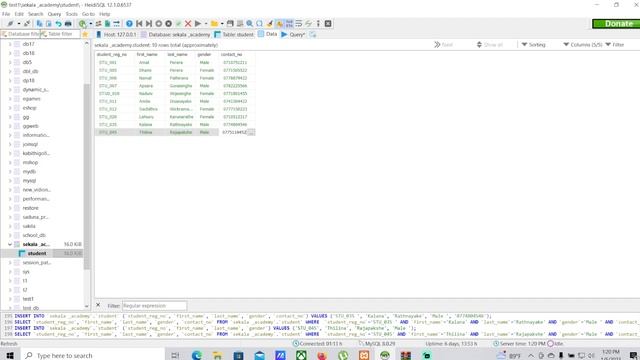Expand the eshop database node
The image size is (640, 360).
[10, 108]
